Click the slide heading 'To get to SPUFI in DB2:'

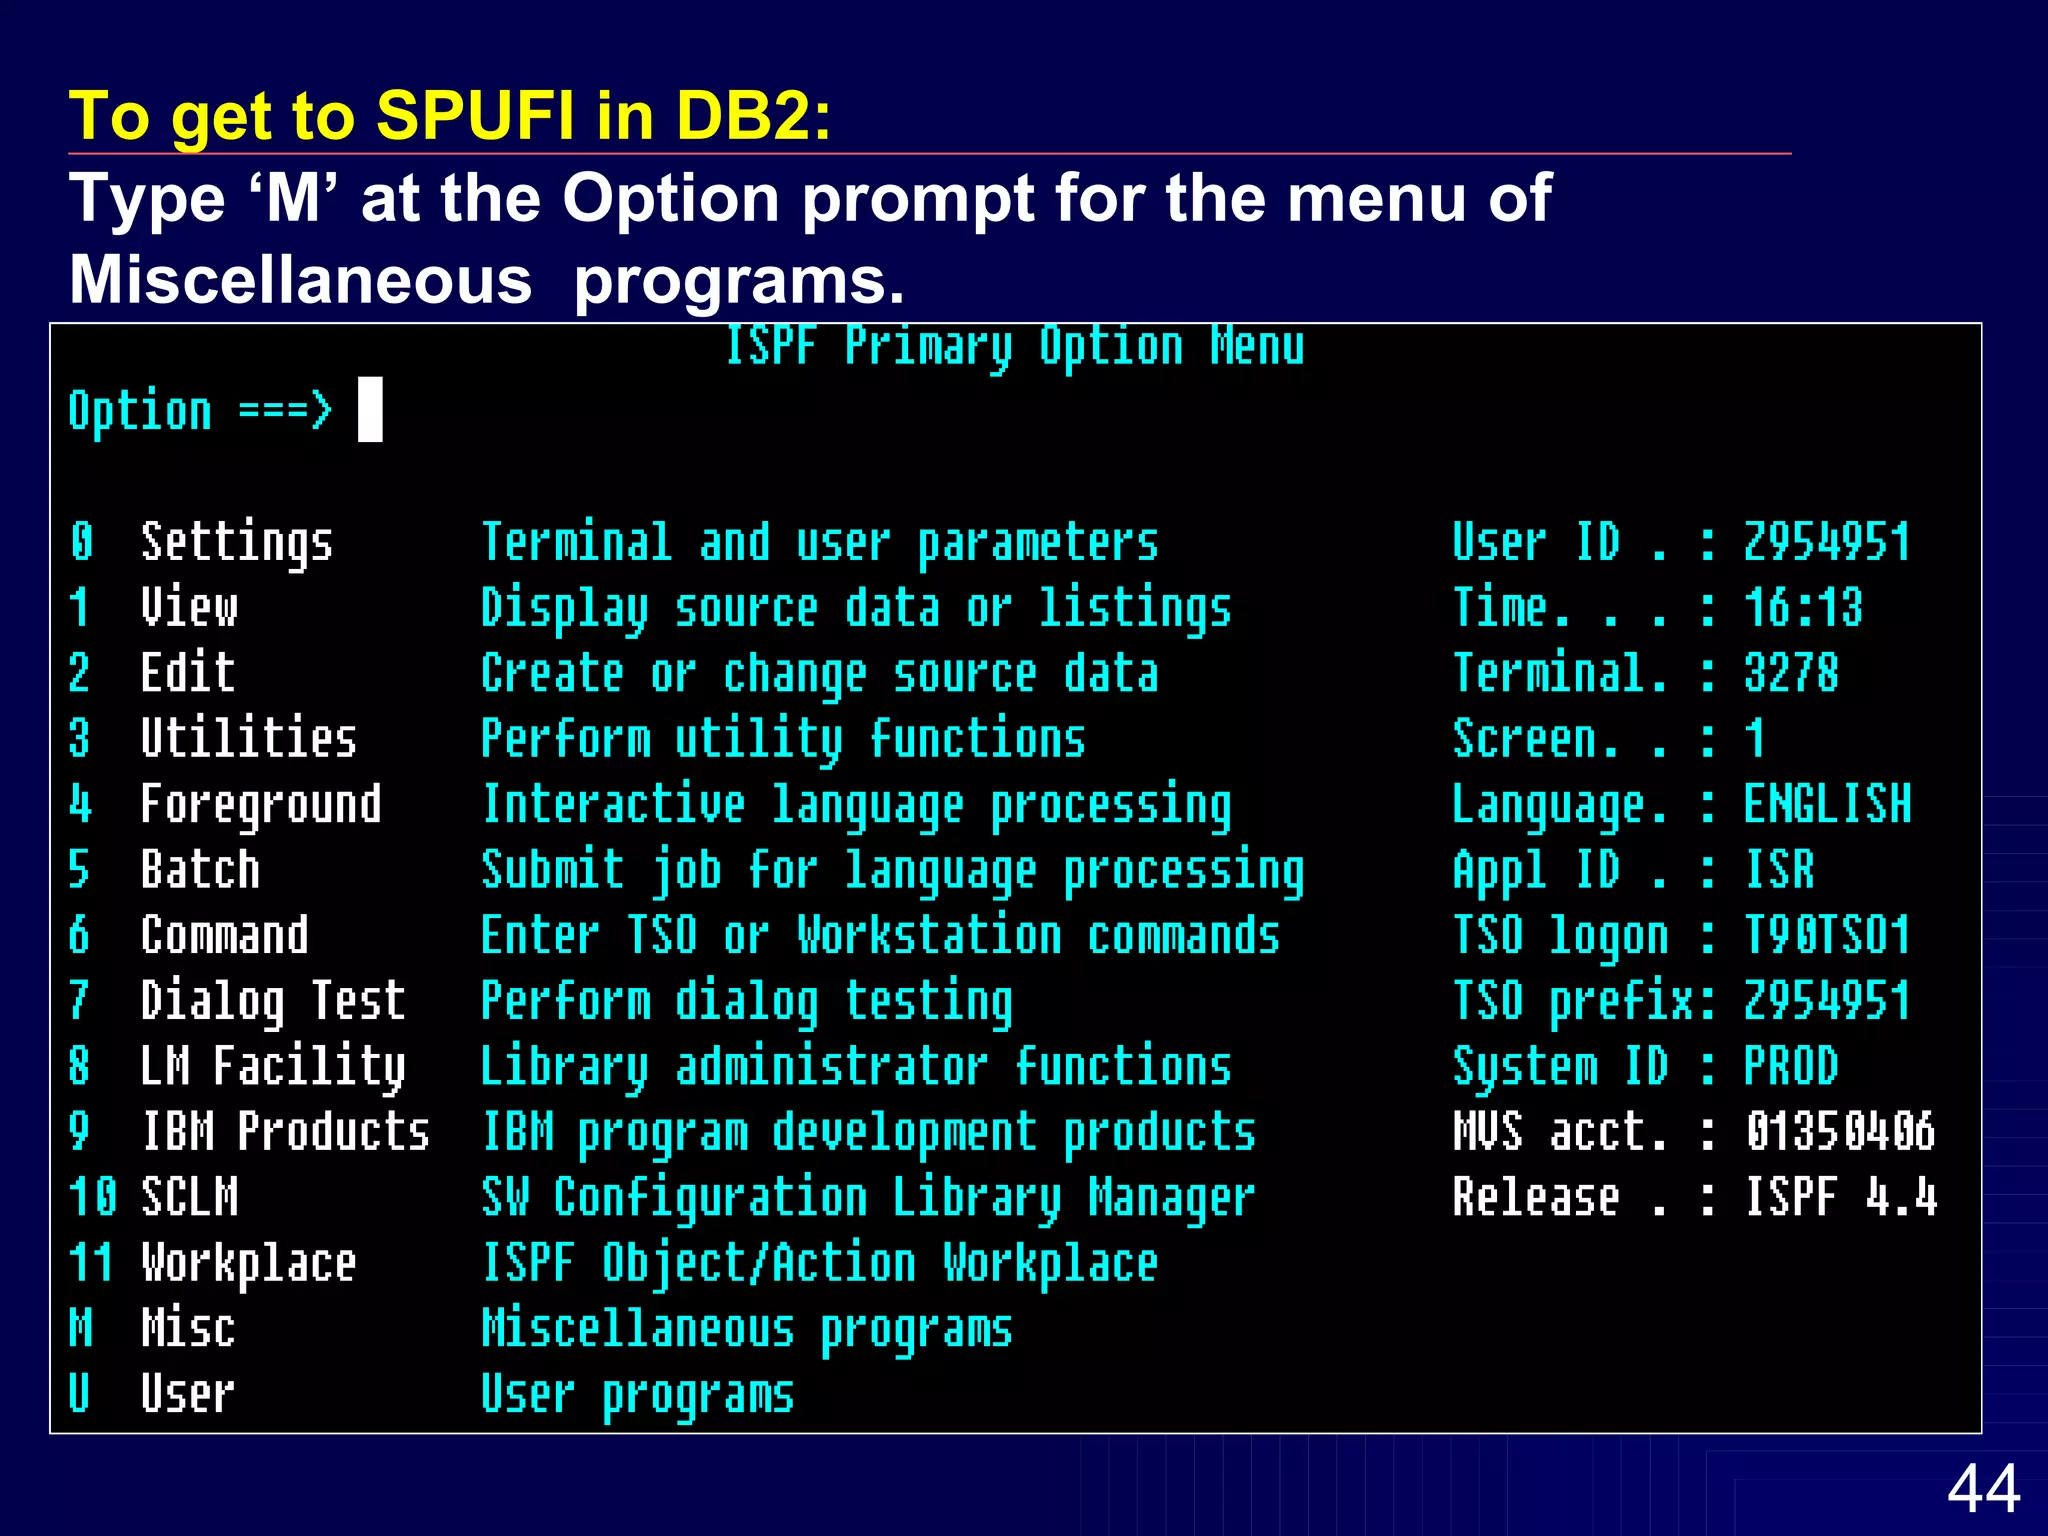(449, 117)
